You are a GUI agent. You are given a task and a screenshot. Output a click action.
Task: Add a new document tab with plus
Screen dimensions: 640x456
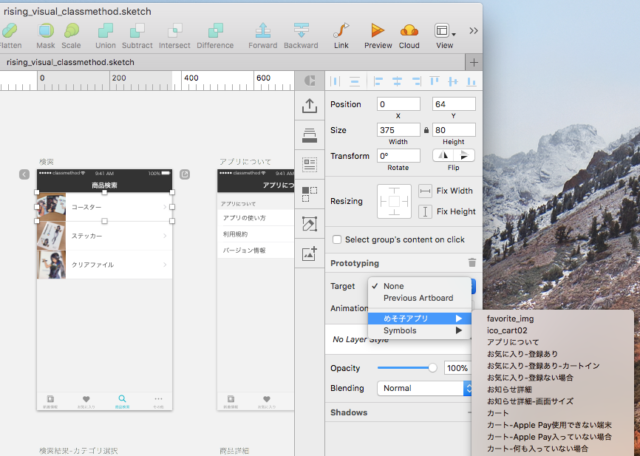[x=474, y=62]
